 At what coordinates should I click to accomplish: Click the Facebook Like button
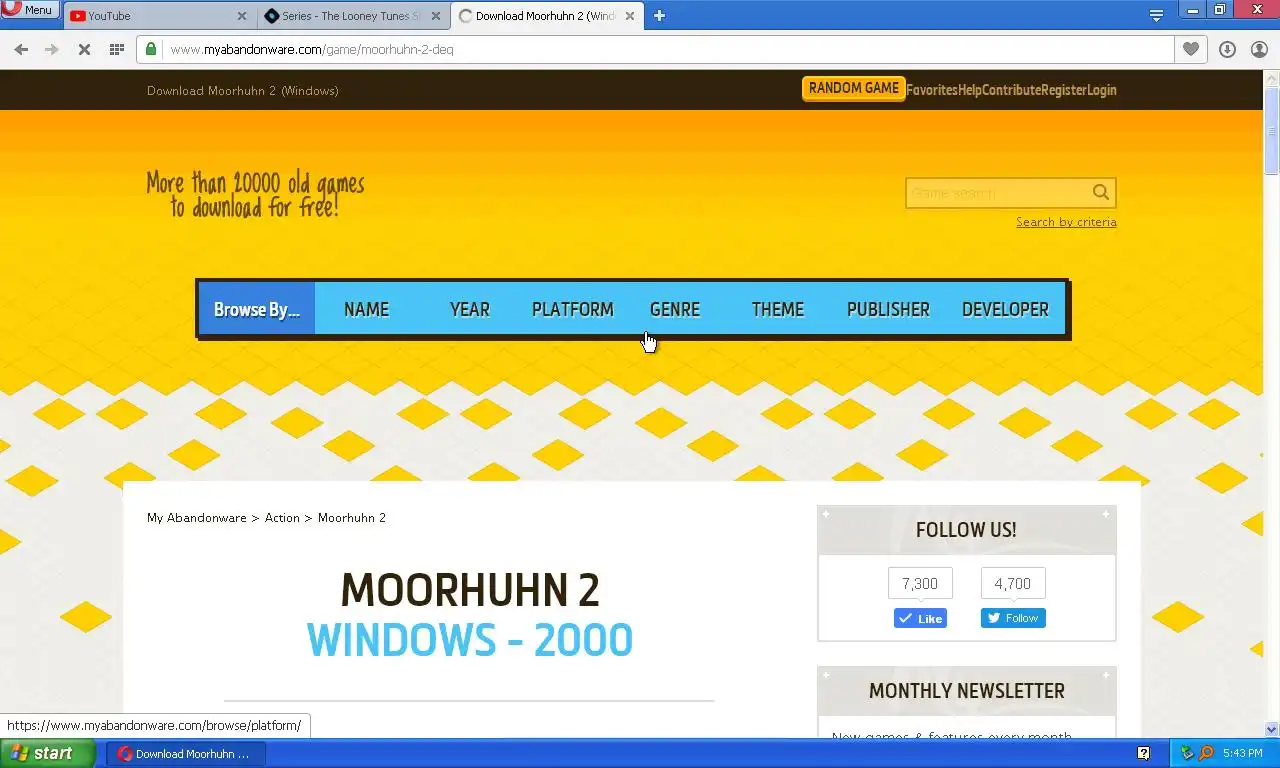coord(920,618)
